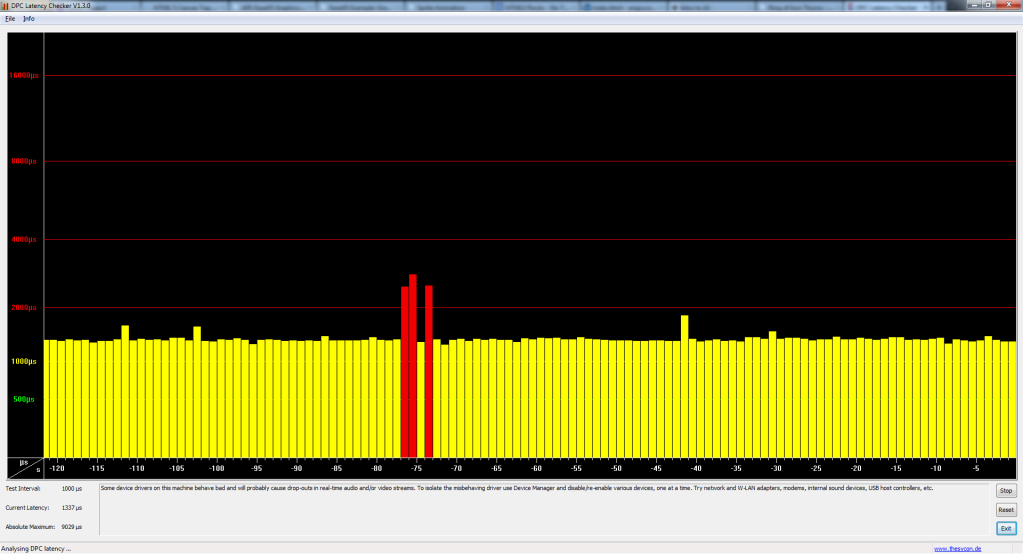The width and height of the screenshot is (1023, 554).
Task: Click the 'Analysing DPC latency ...' status text
Action: coord(36,549)
